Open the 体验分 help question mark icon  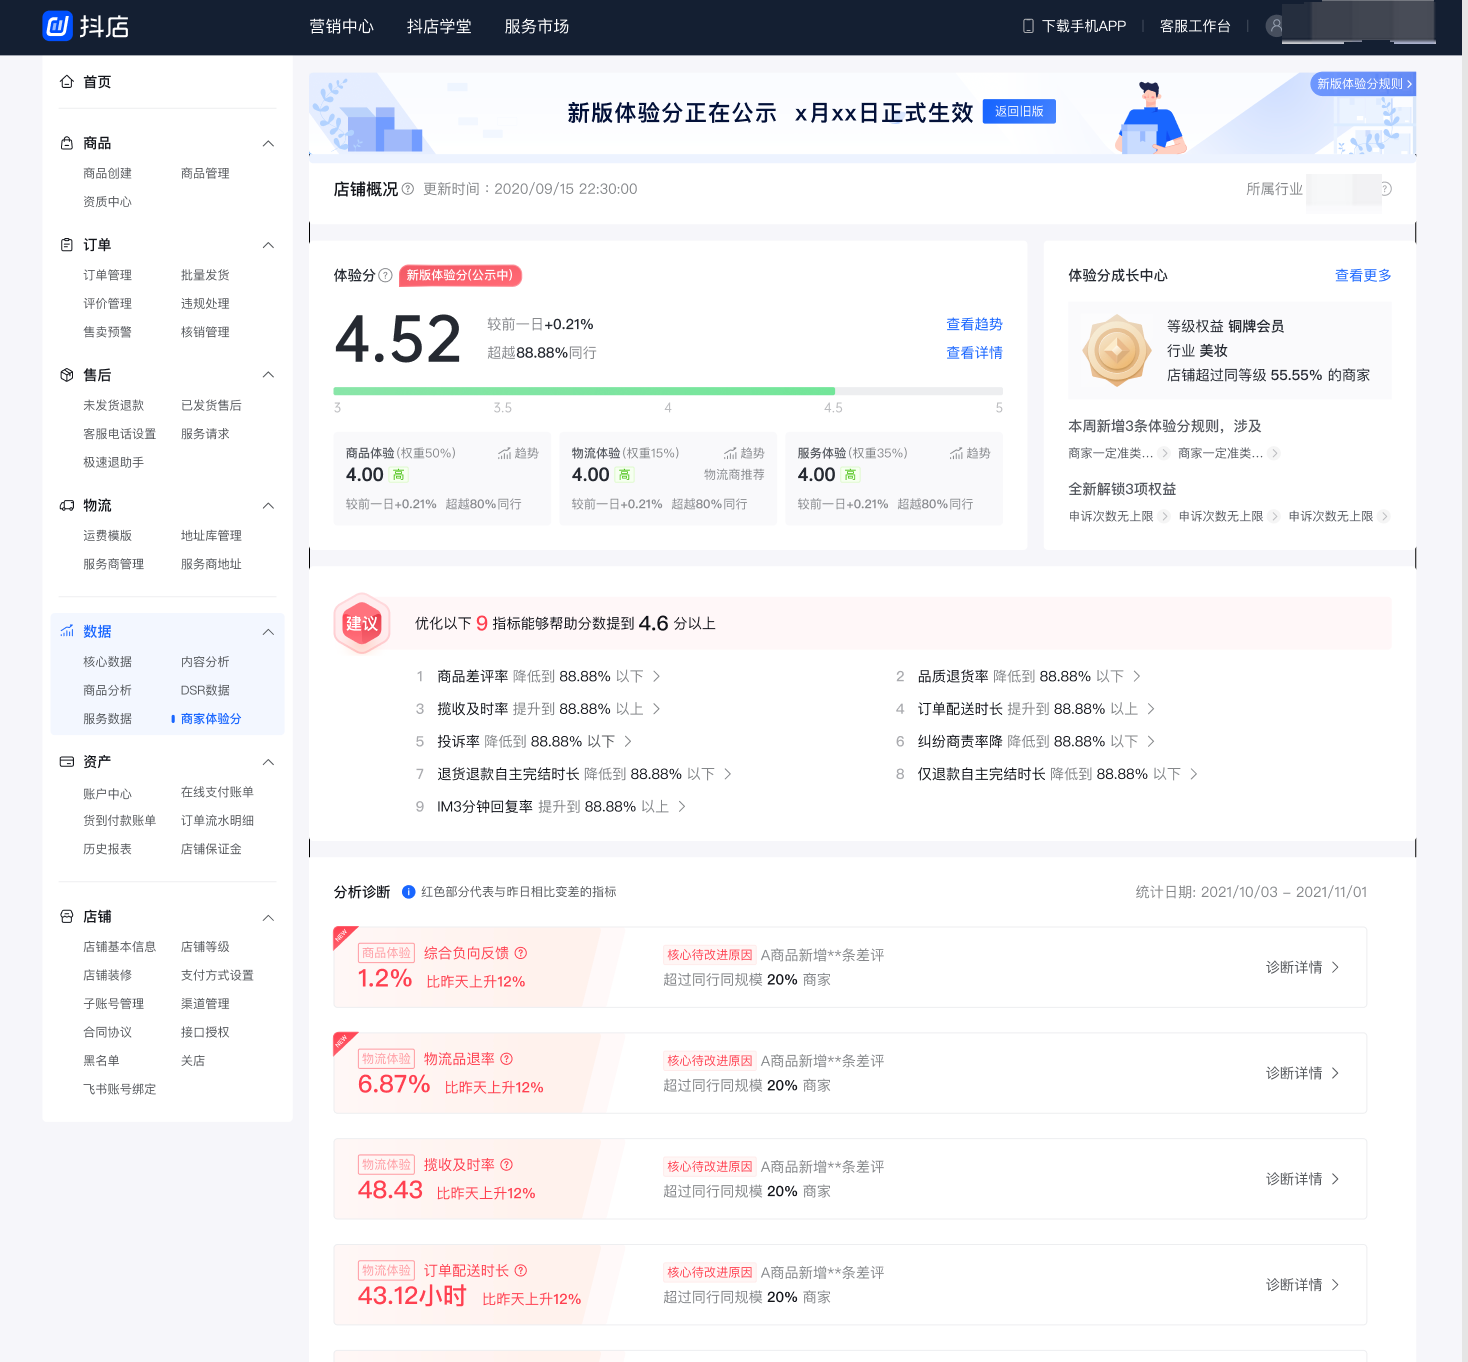(x=387, y=275)
